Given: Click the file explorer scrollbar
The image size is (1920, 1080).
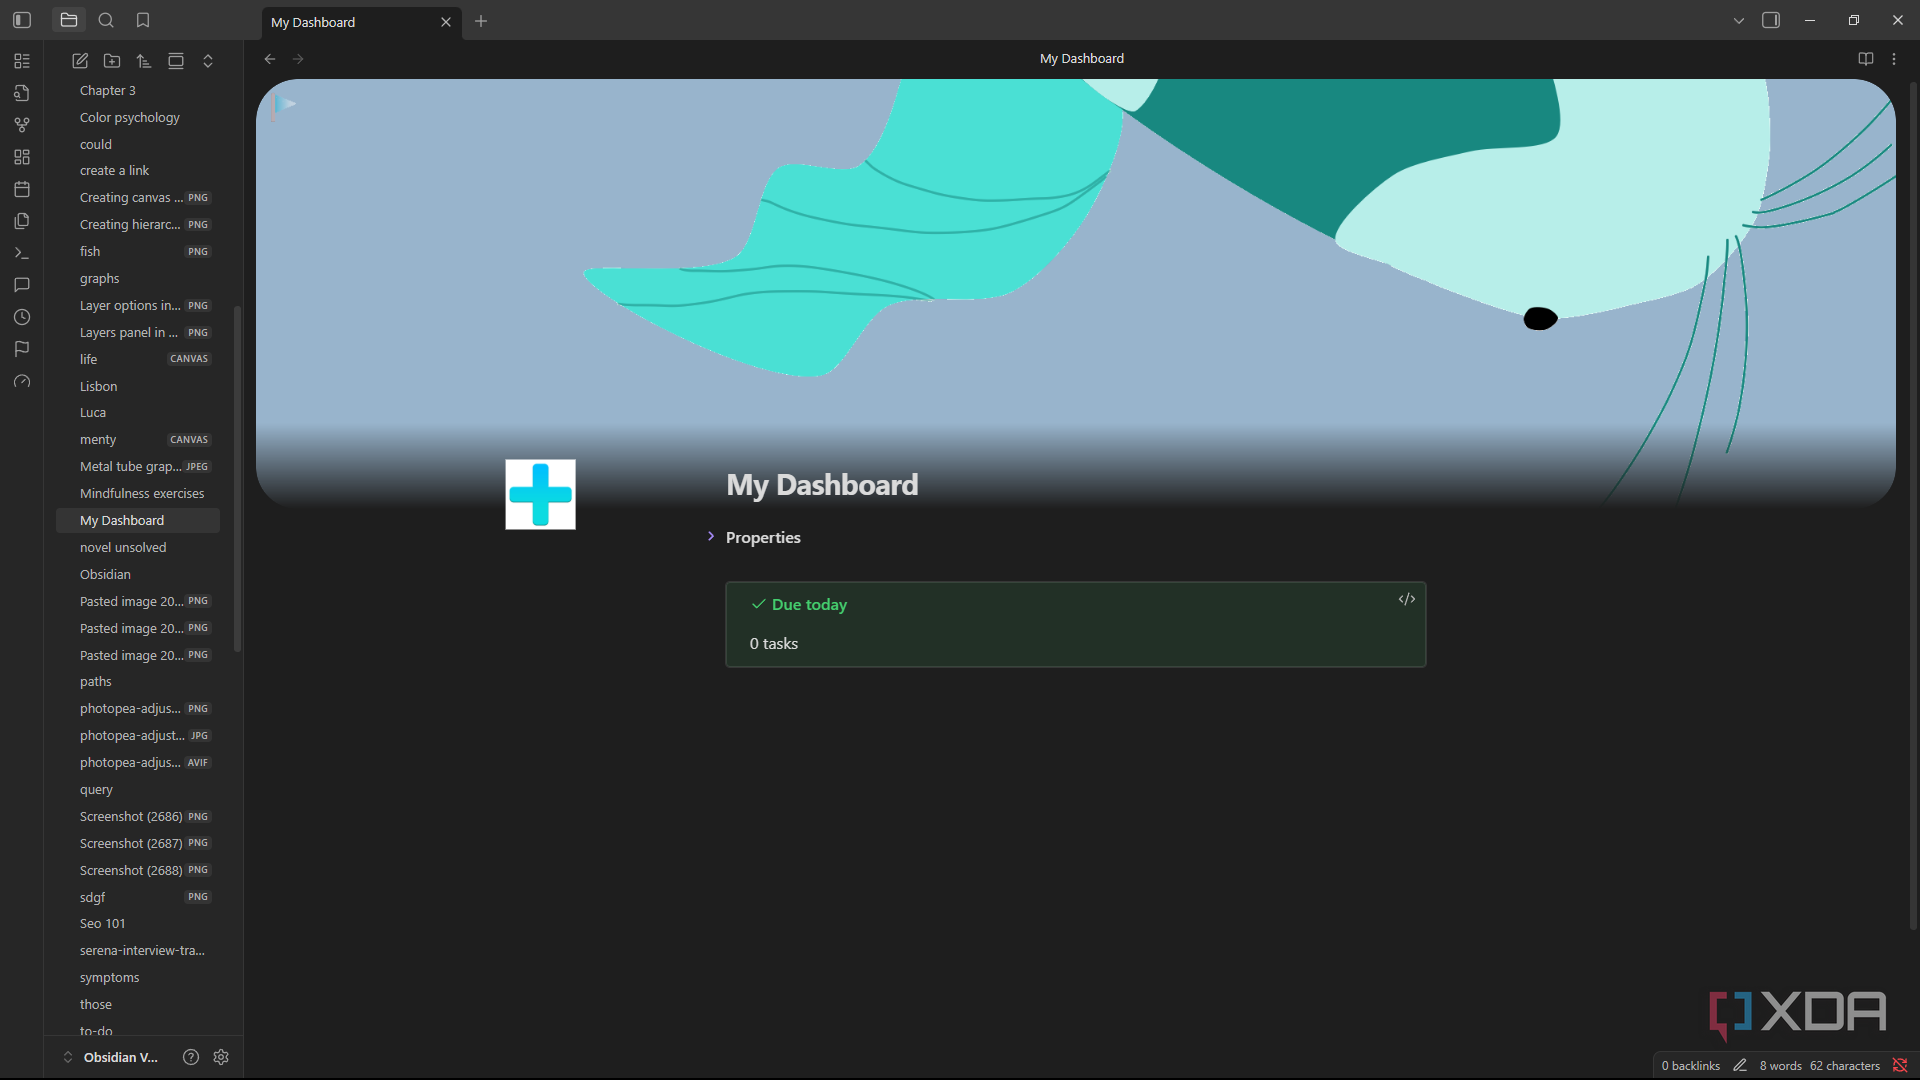Looking at the screenshot, I should pyautogui.click(x=238, y=480).
